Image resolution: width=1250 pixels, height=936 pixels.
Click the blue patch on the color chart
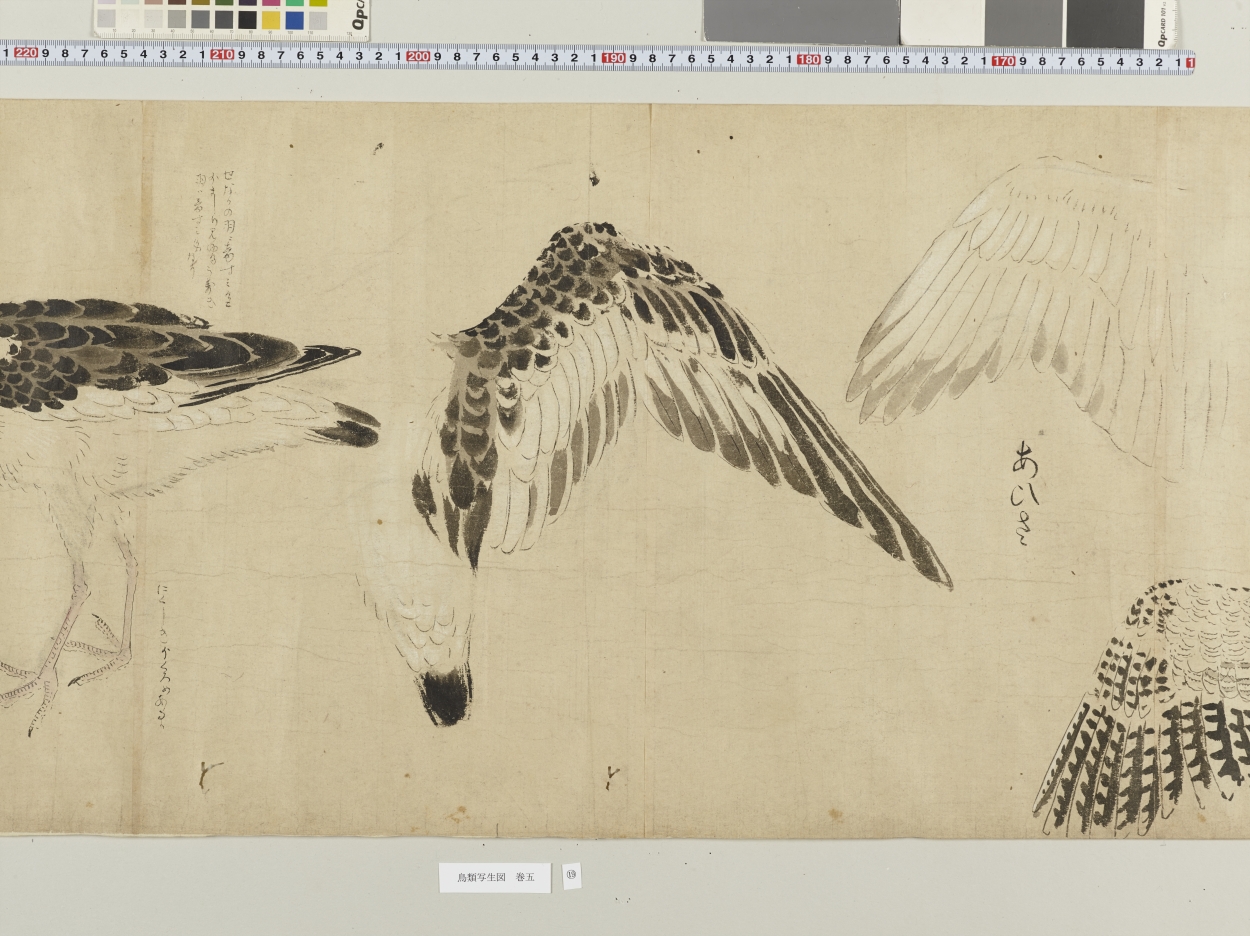coord(295,20)
